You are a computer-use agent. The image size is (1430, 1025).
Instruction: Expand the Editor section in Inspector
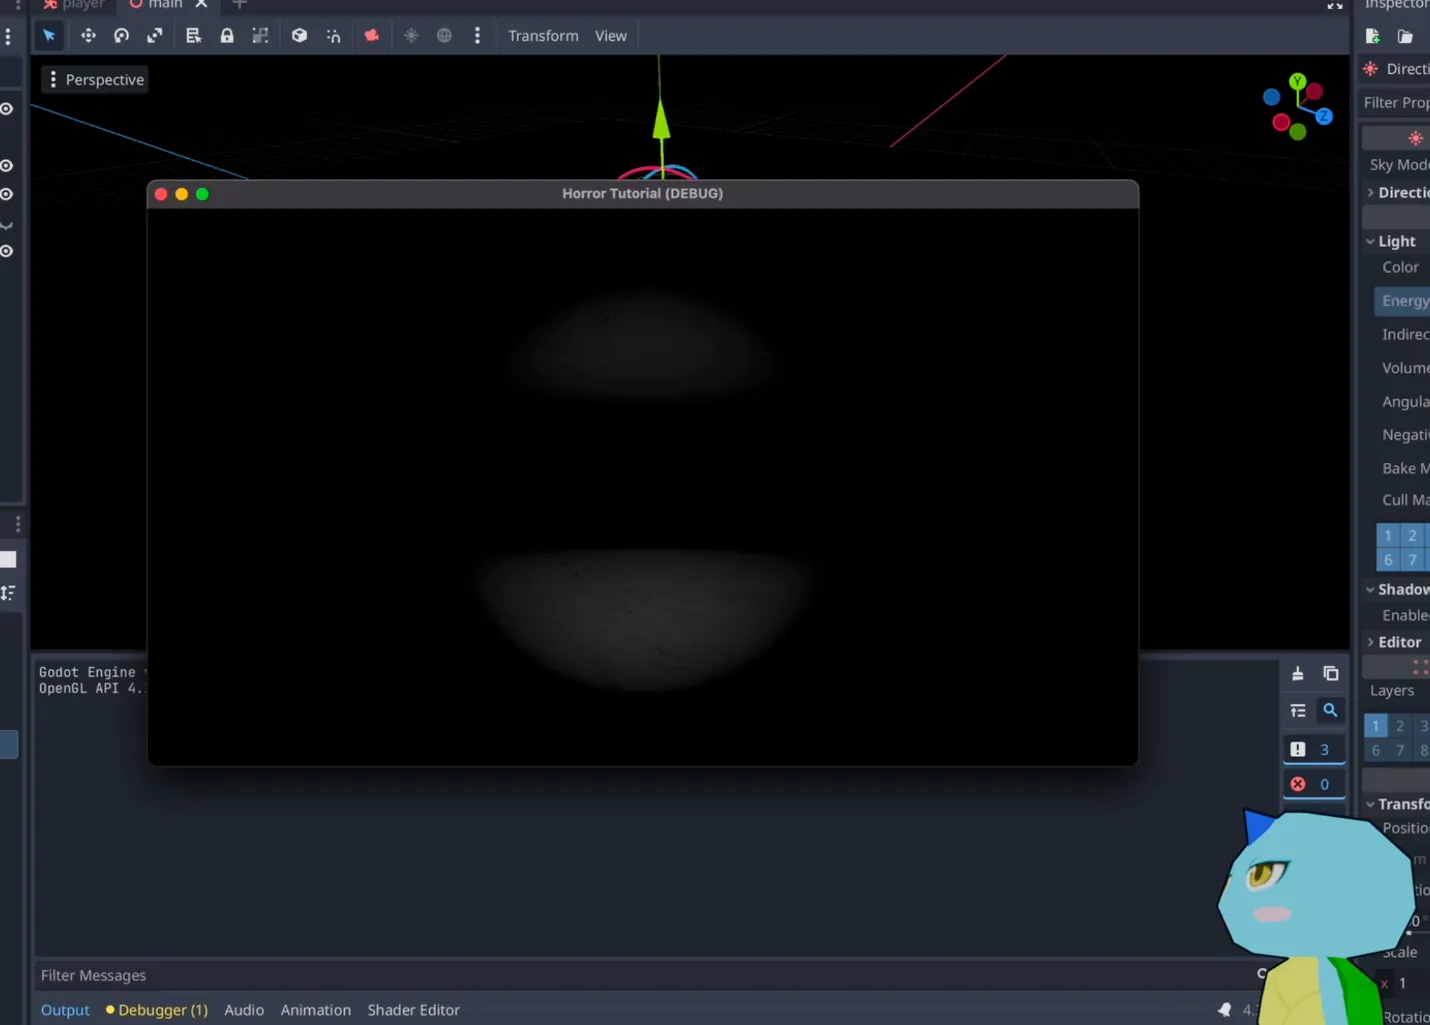coord(1398,642)
